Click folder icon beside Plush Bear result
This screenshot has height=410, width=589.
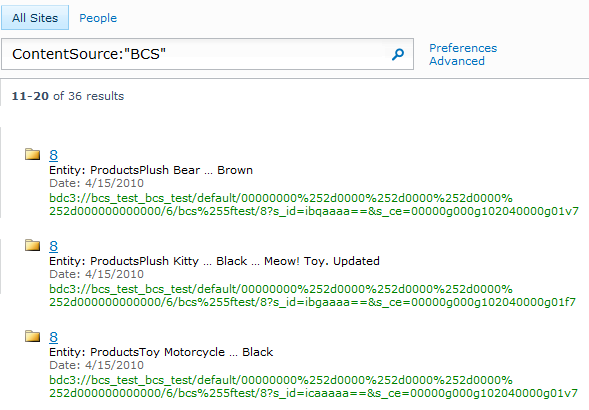point(33,154)
